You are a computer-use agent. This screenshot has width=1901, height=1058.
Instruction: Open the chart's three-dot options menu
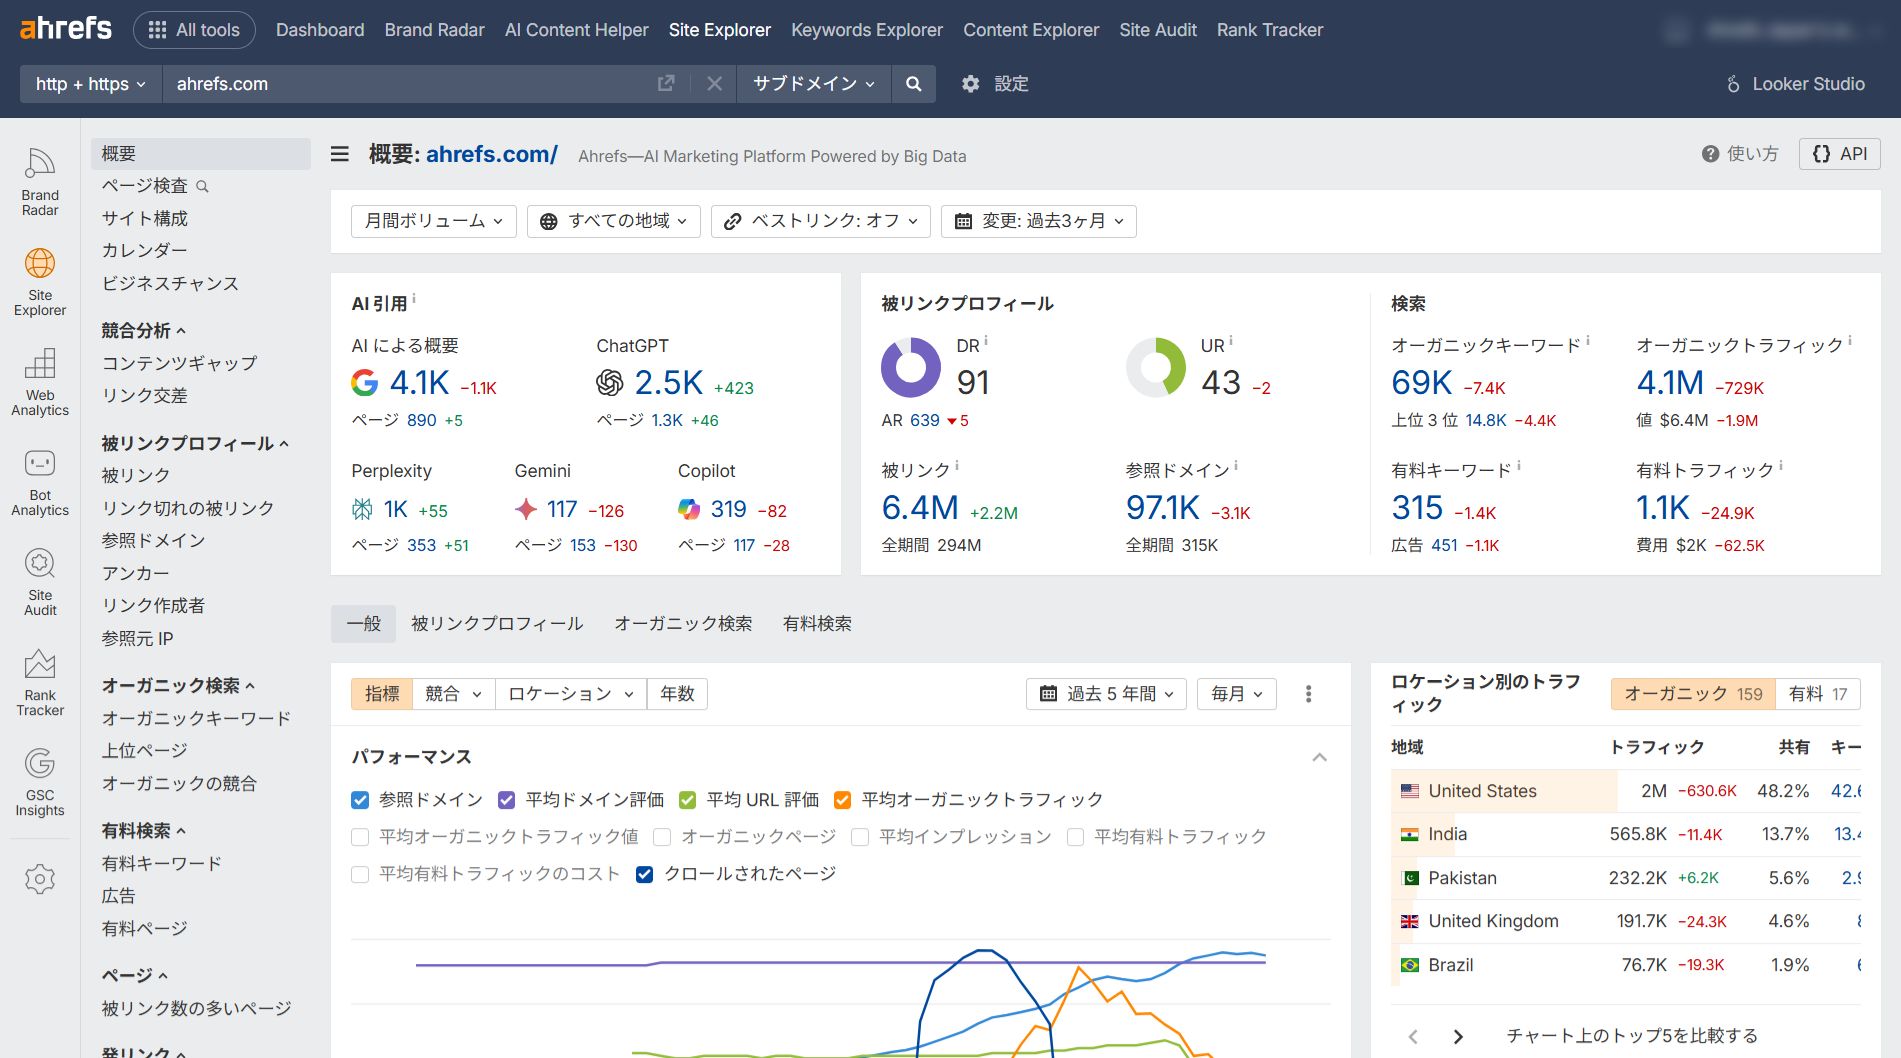(x=1308, y=694)
